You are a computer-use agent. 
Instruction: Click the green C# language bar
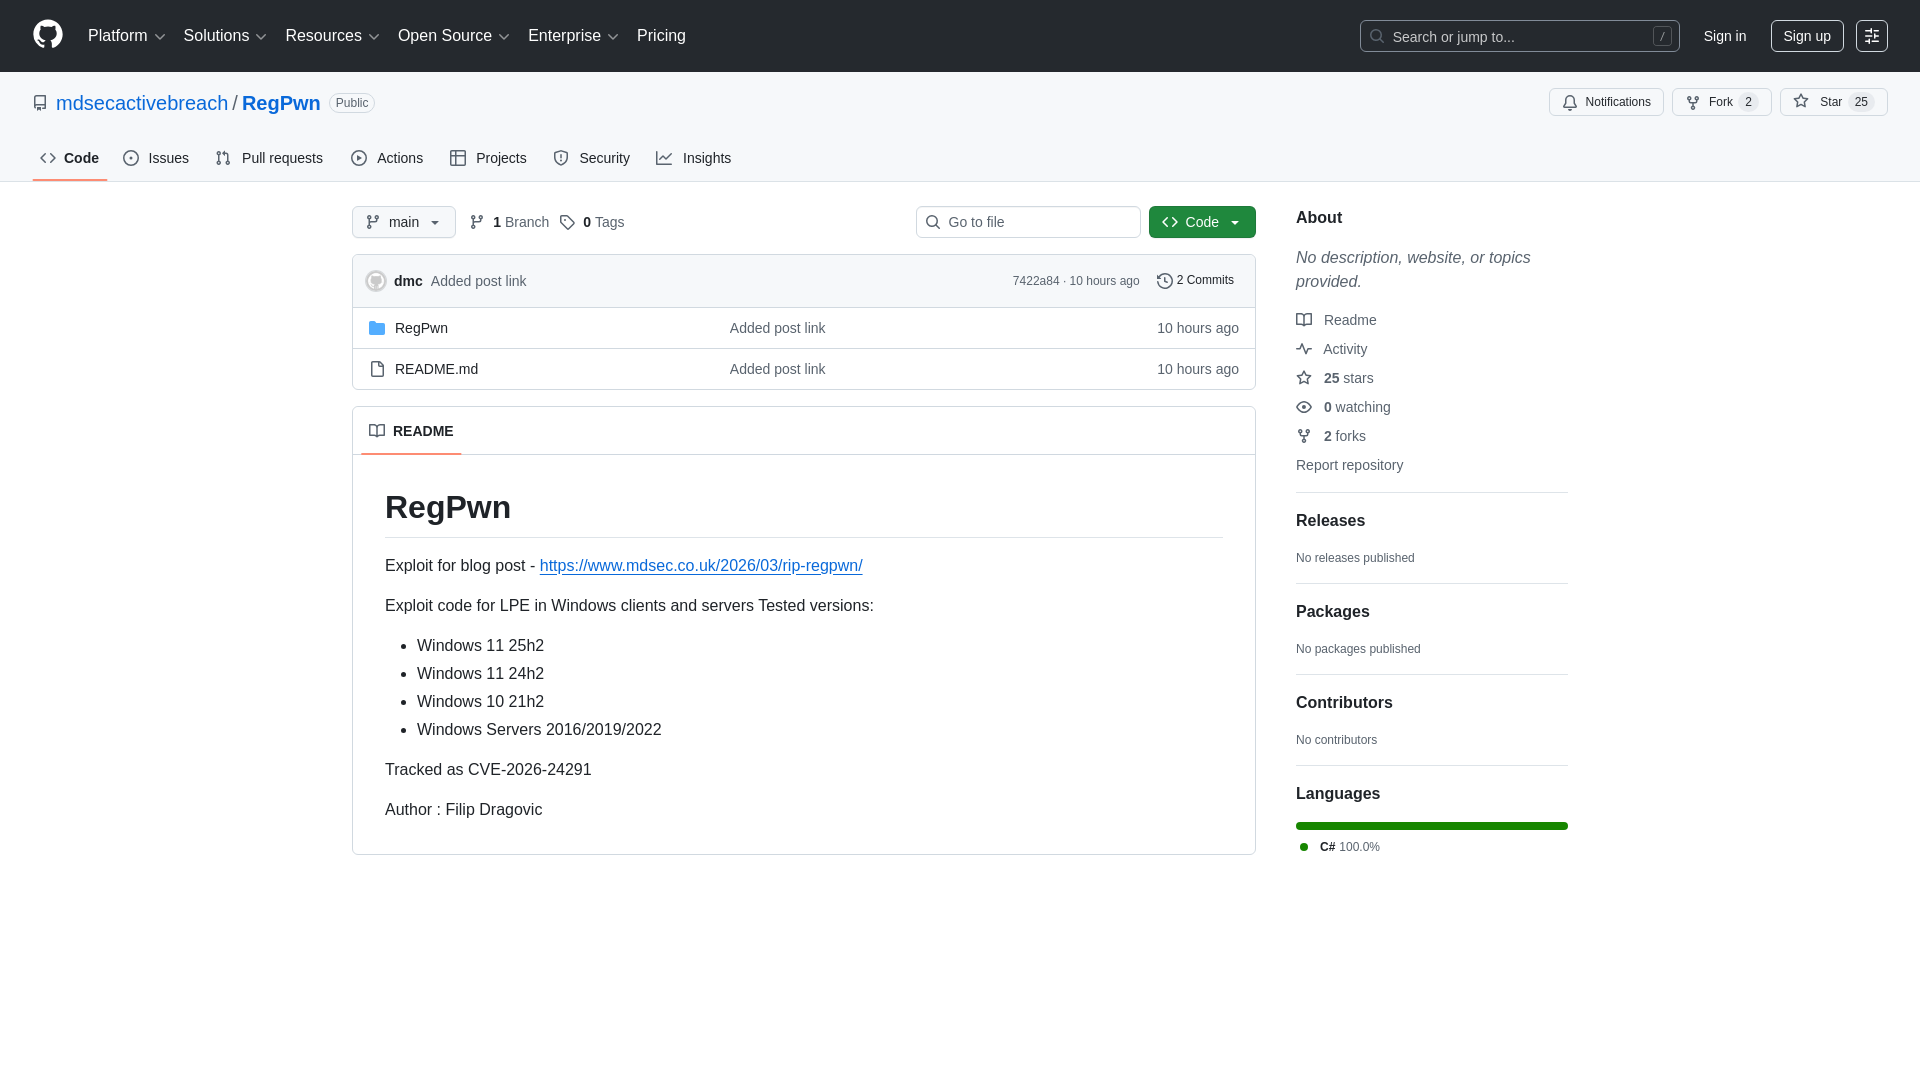pyautogui.click(x=1431, y=826)
